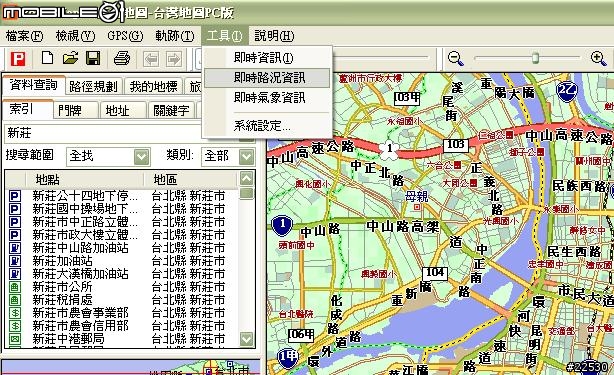
Task: Click the 104 route sign on map
Action: click(435, 272)
